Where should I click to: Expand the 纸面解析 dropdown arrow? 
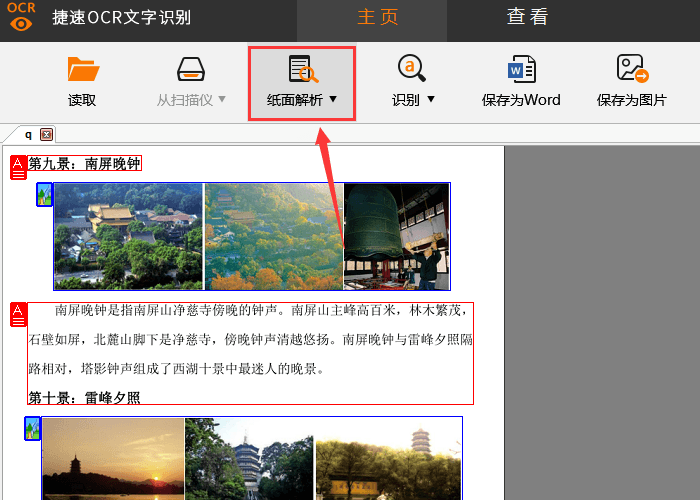333,100
